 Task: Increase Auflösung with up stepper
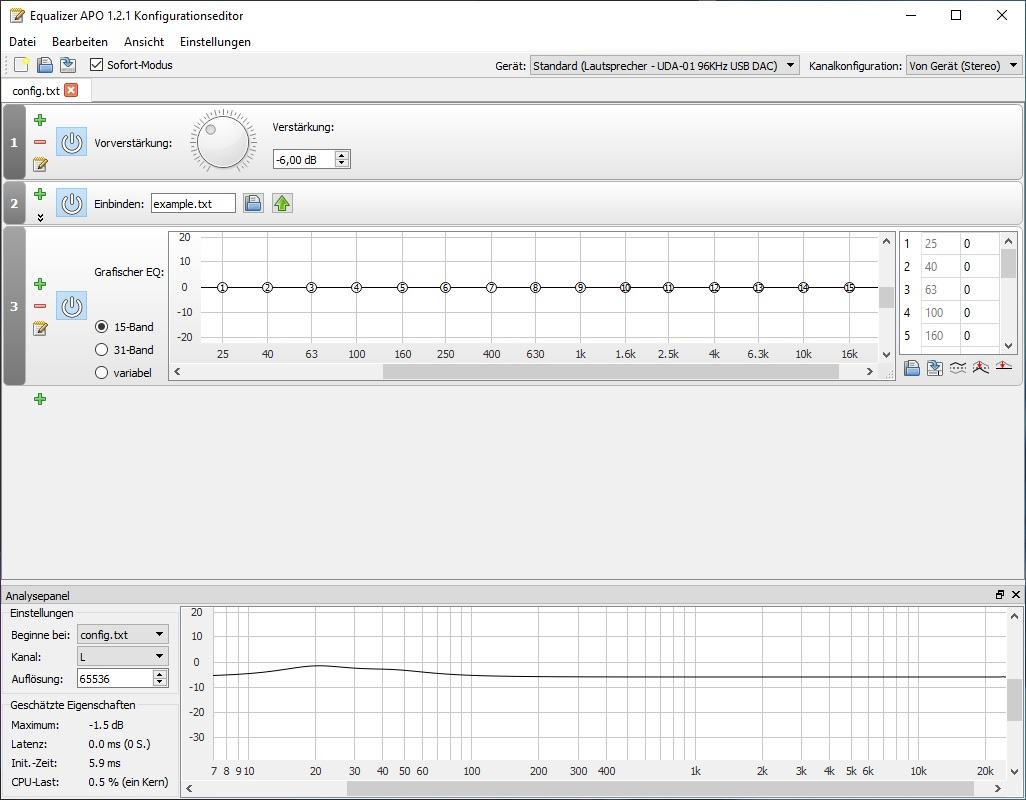pyautogui.click(x=160, y=674)
